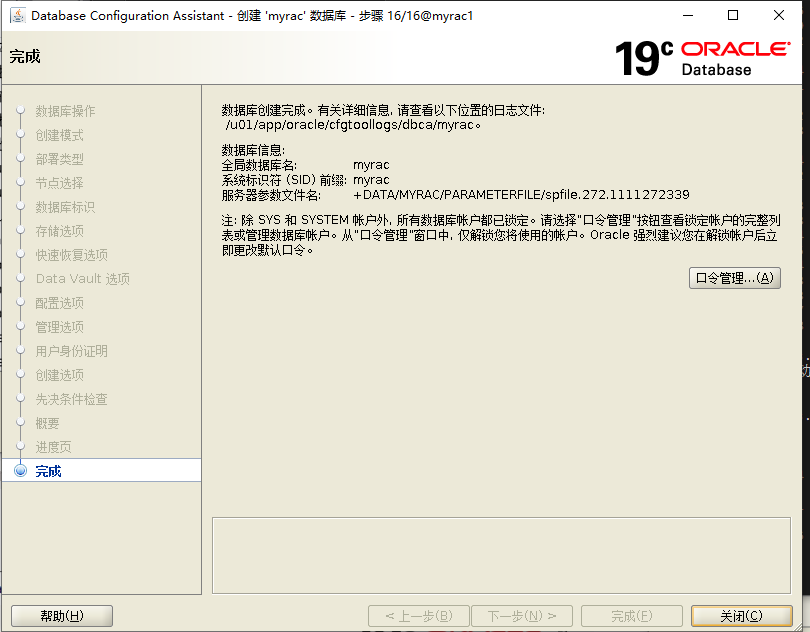Open 口令管理 to view locked accounts
The width and height of the screenshot is (810, 632).
tap(735, 278)
